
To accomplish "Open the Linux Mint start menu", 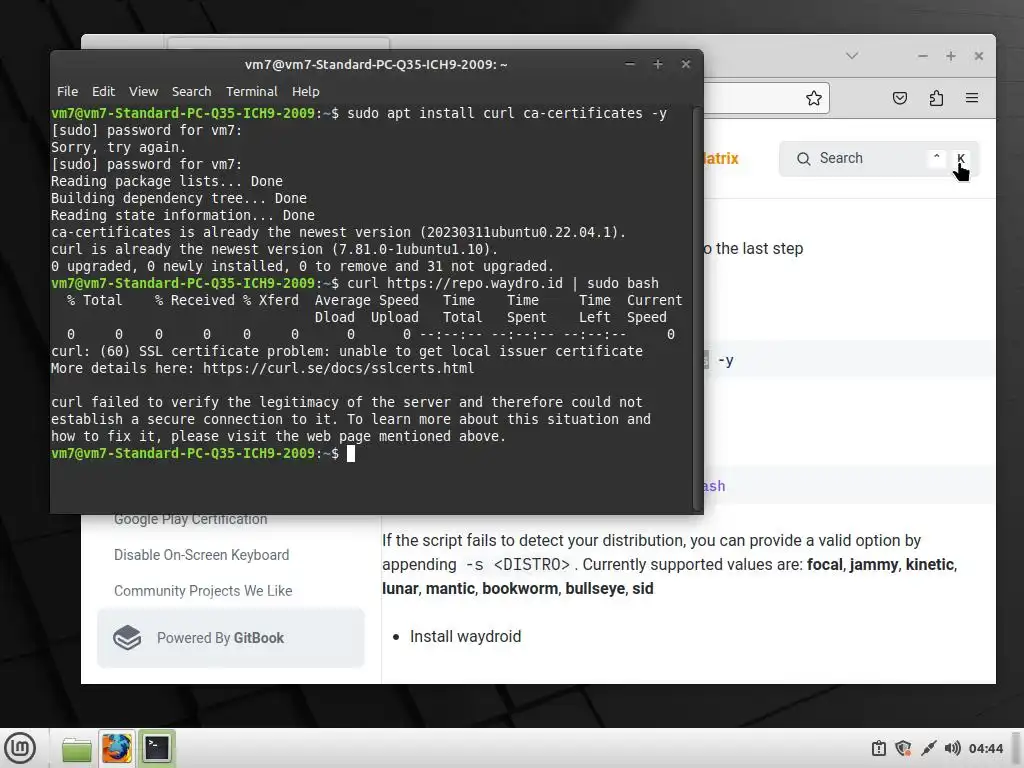I will pos(20,748).
